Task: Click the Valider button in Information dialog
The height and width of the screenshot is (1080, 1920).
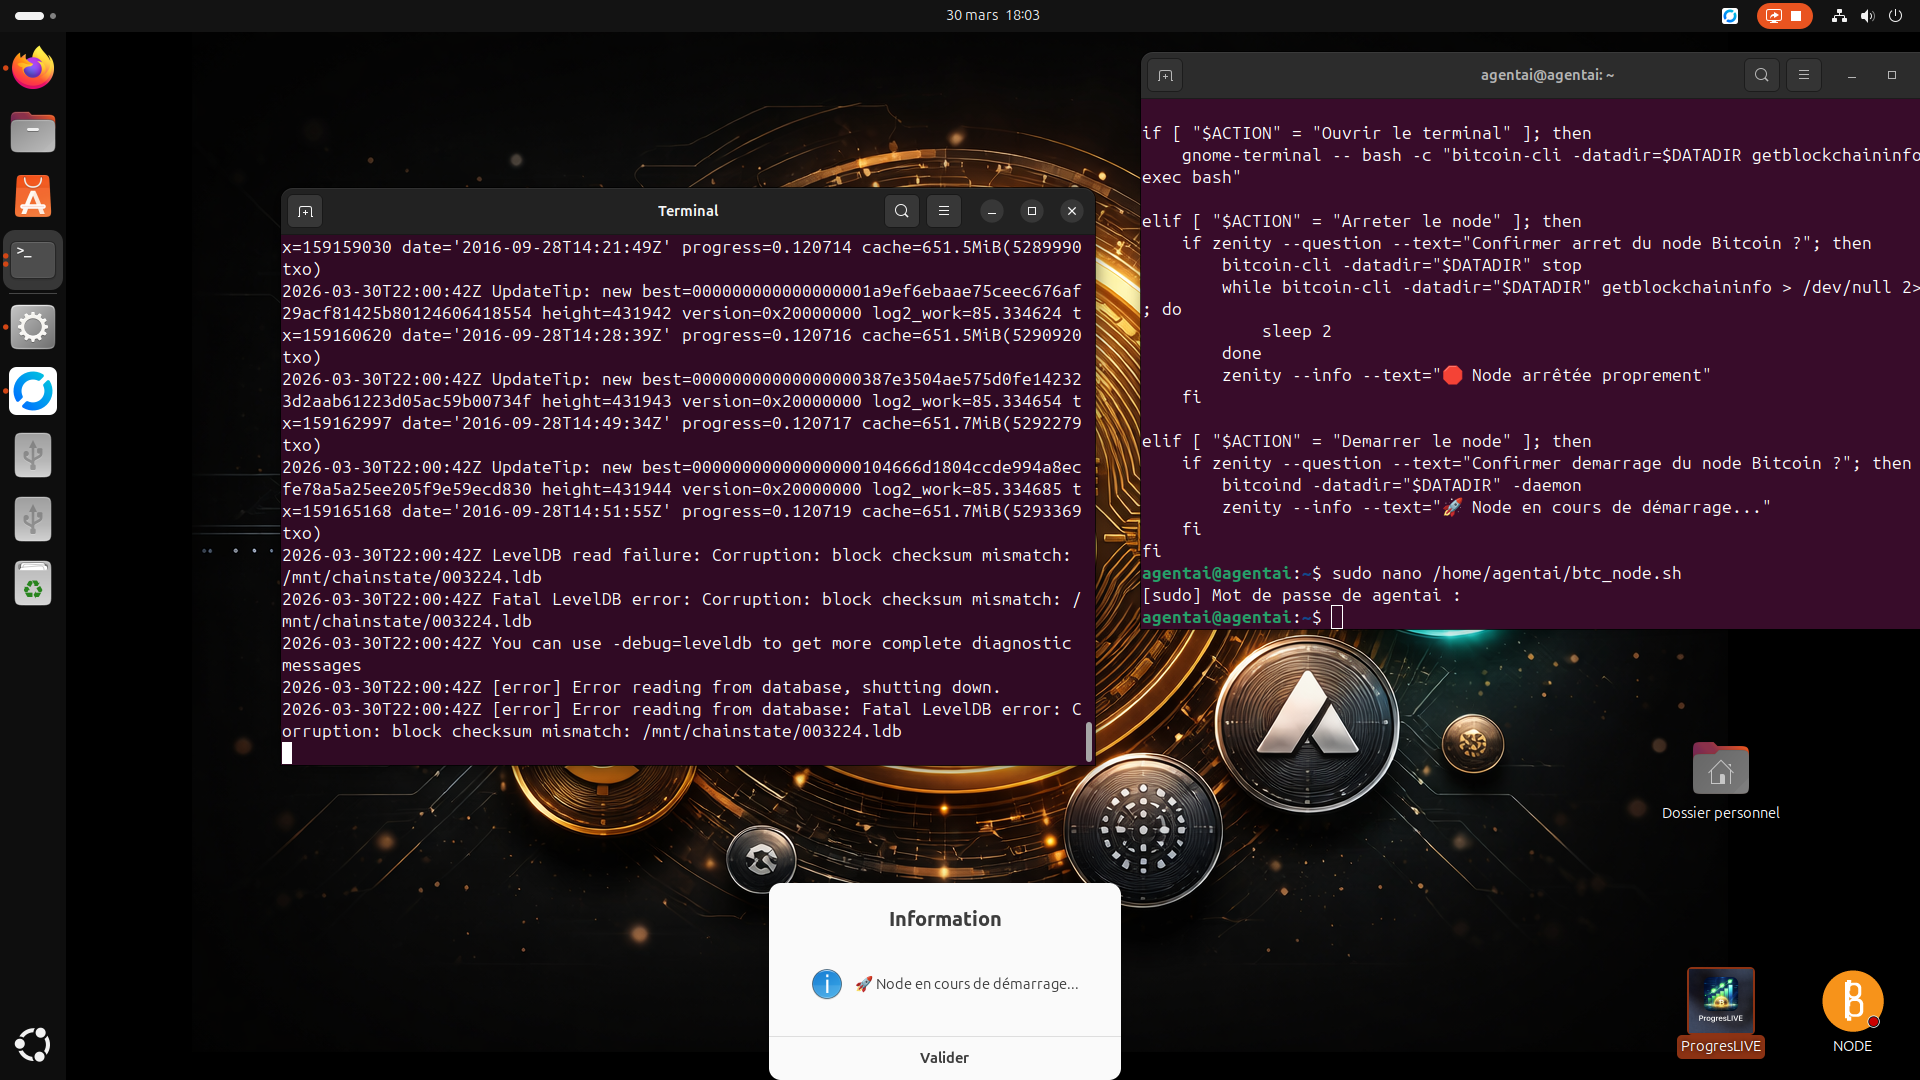Action: 944,1057
